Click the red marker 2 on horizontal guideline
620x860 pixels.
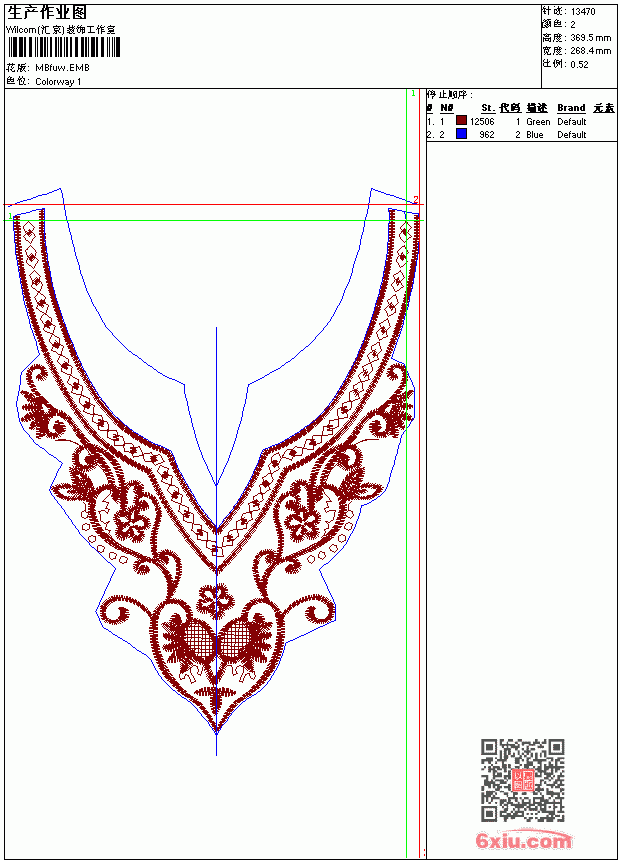(415, 200)
